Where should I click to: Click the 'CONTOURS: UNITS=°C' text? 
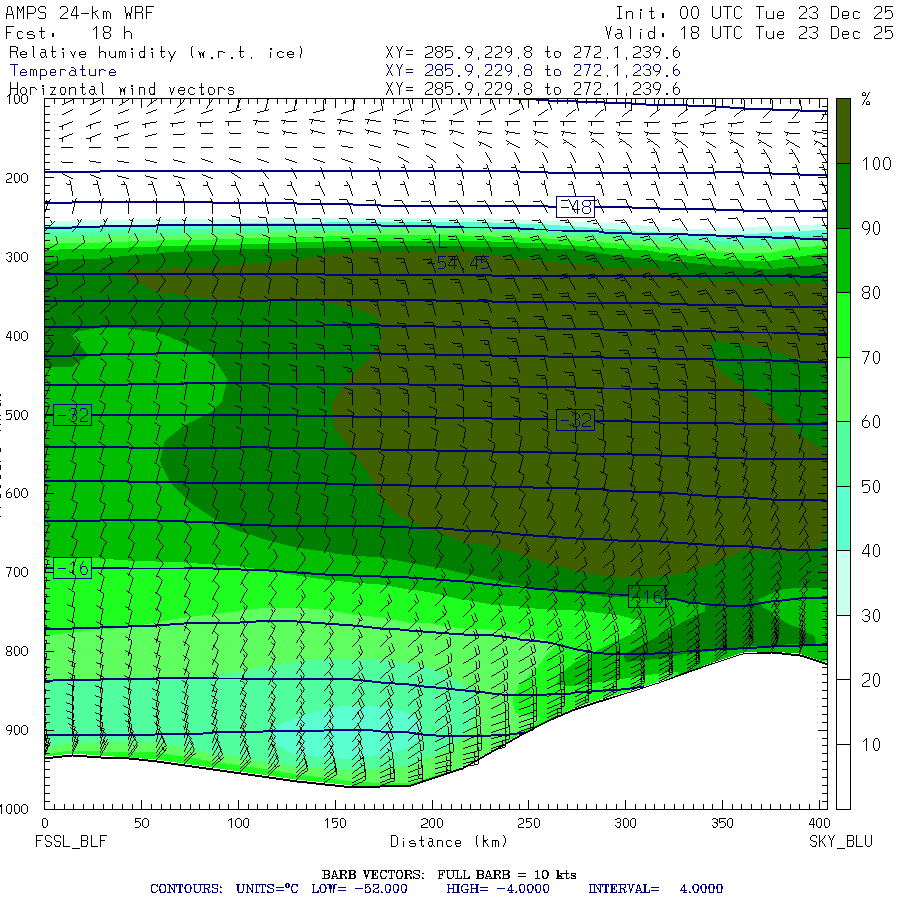tap(224, 889)
